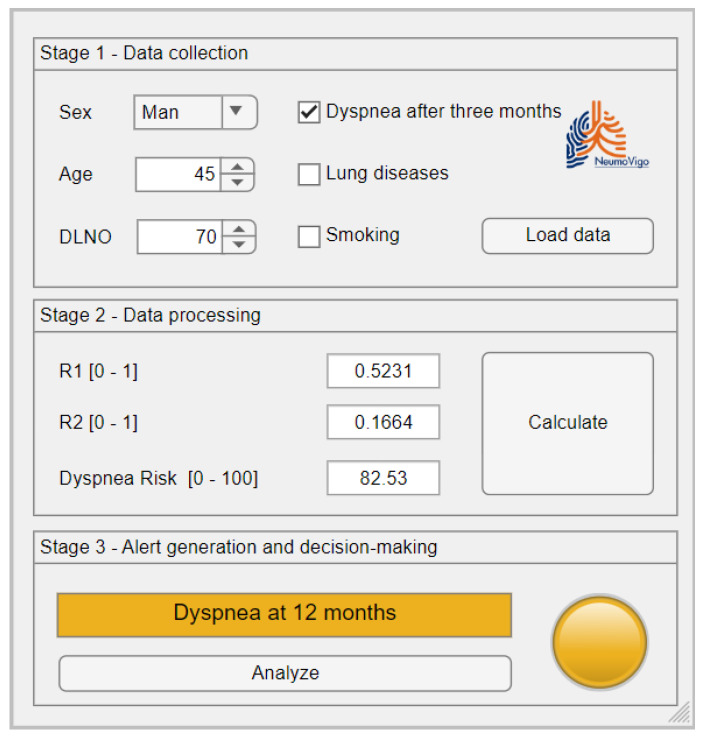This screenshot has height=739, width=703.
Task: Decrease DLNO using down spinner arrow
Action: click(238, 245)
